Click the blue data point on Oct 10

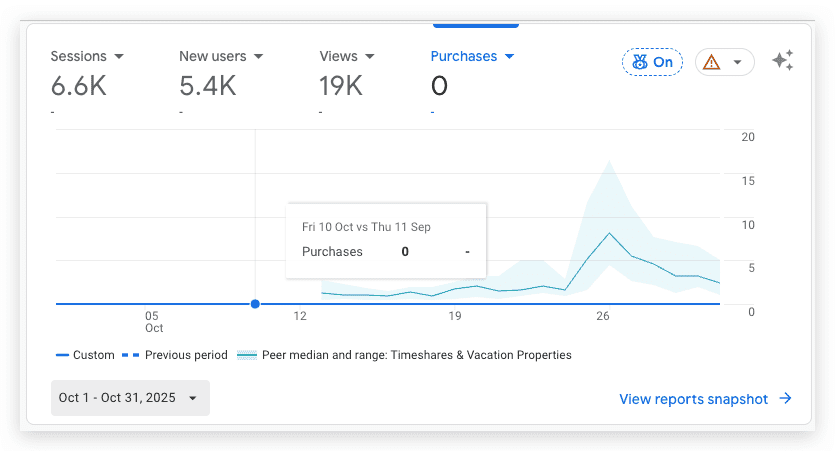(255, 304)
